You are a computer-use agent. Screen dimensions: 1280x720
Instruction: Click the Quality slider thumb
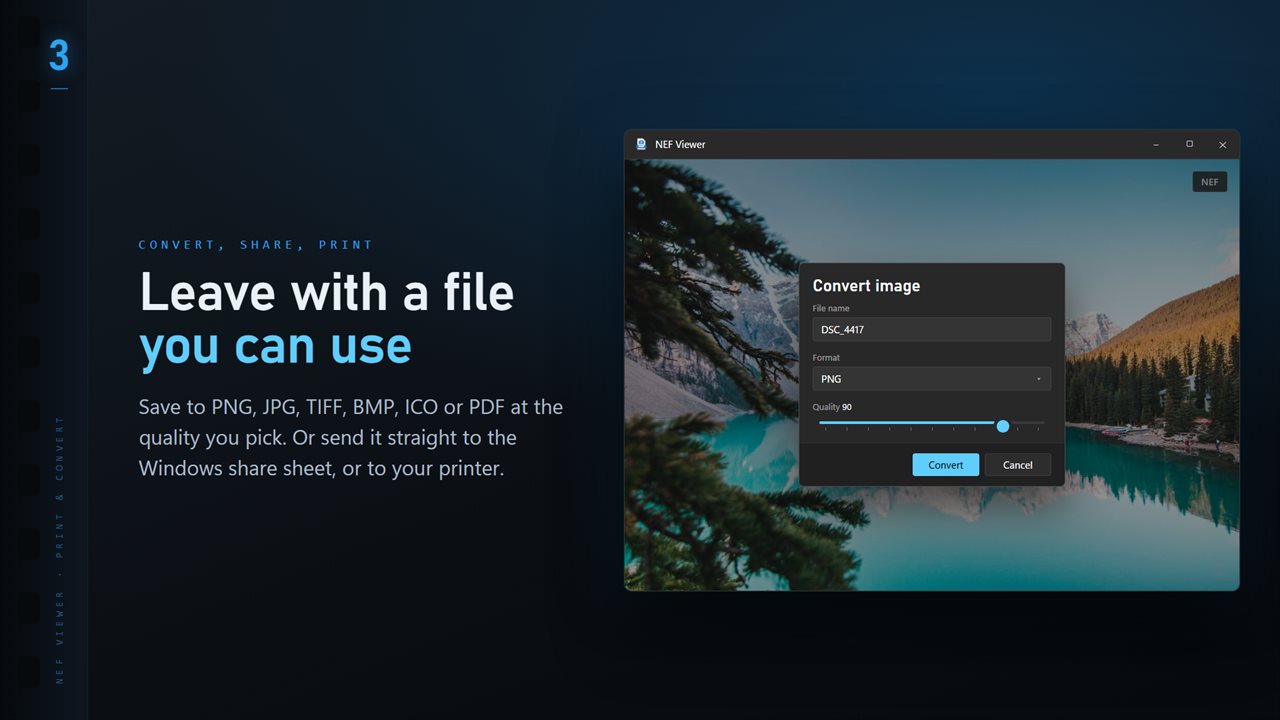1003,426
